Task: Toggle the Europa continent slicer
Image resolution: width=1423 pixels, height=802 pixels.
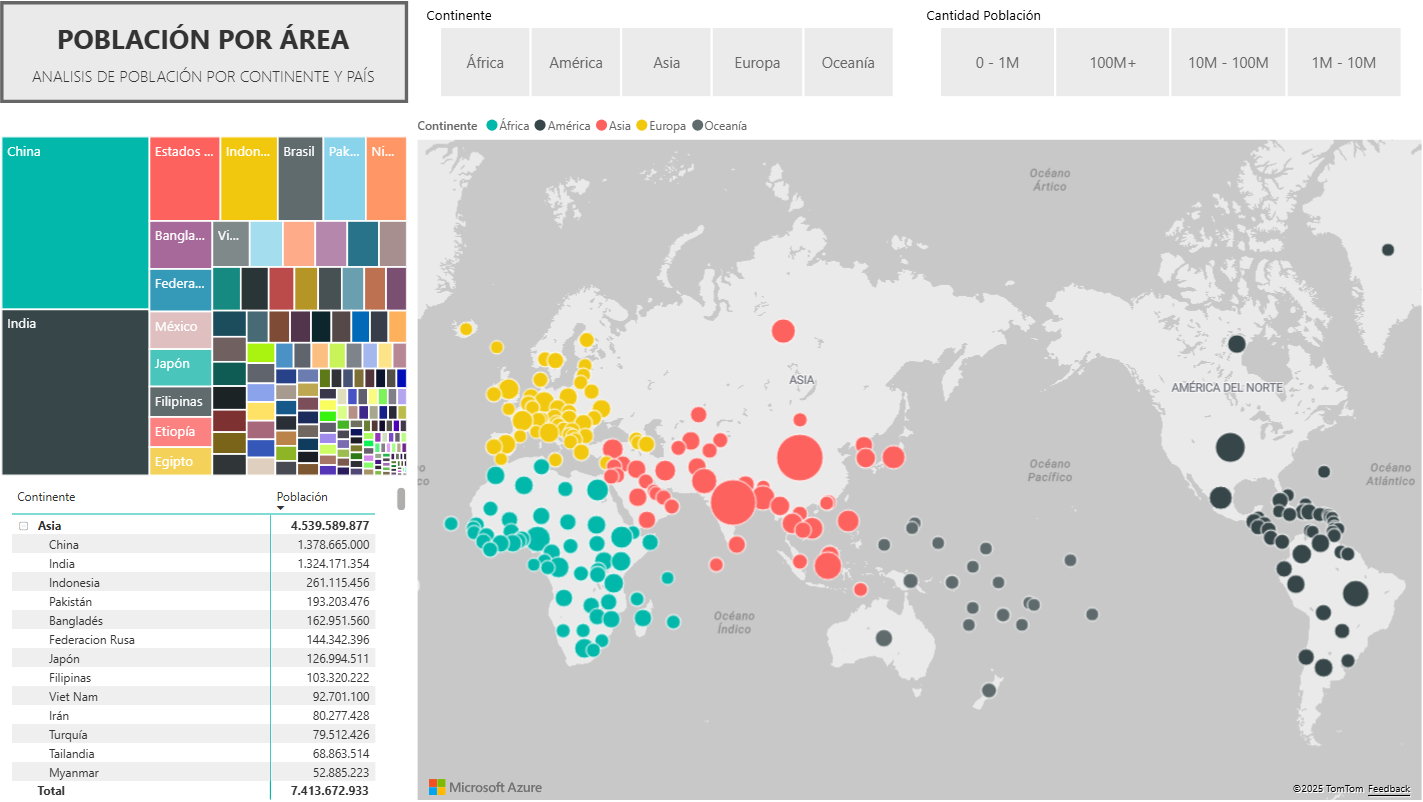Action: (x=757, y=62)
